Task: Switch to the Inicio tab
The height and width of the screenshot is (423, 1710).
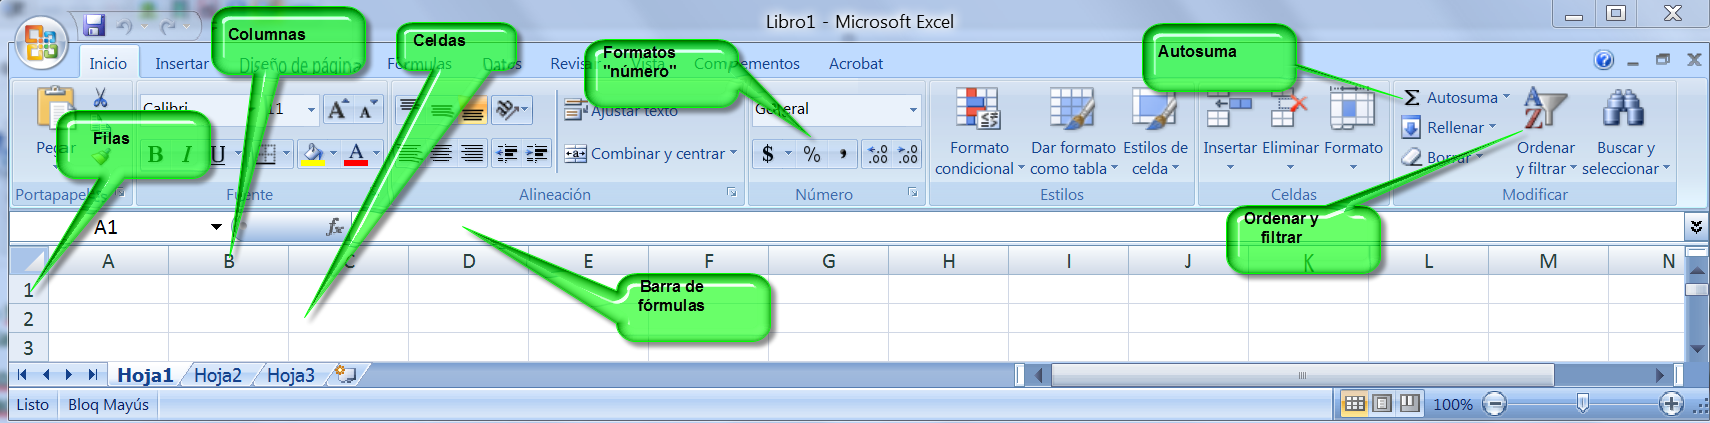Action: point(108,63)
